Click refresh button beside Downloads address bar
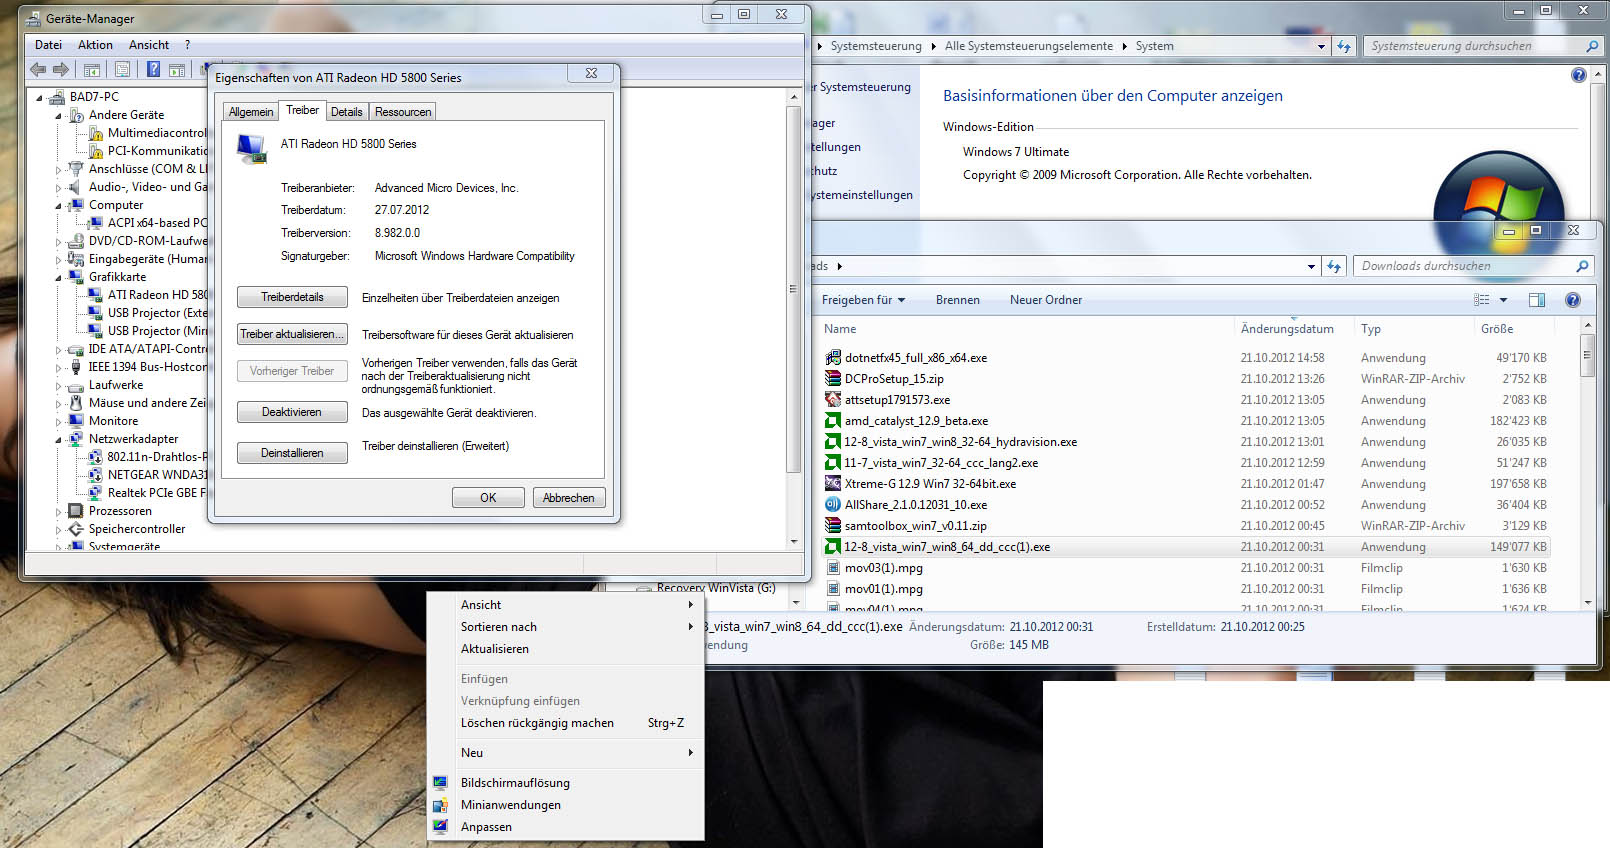The width and height of the screenshot is (1610, 848). click(x=1334, y=266)
